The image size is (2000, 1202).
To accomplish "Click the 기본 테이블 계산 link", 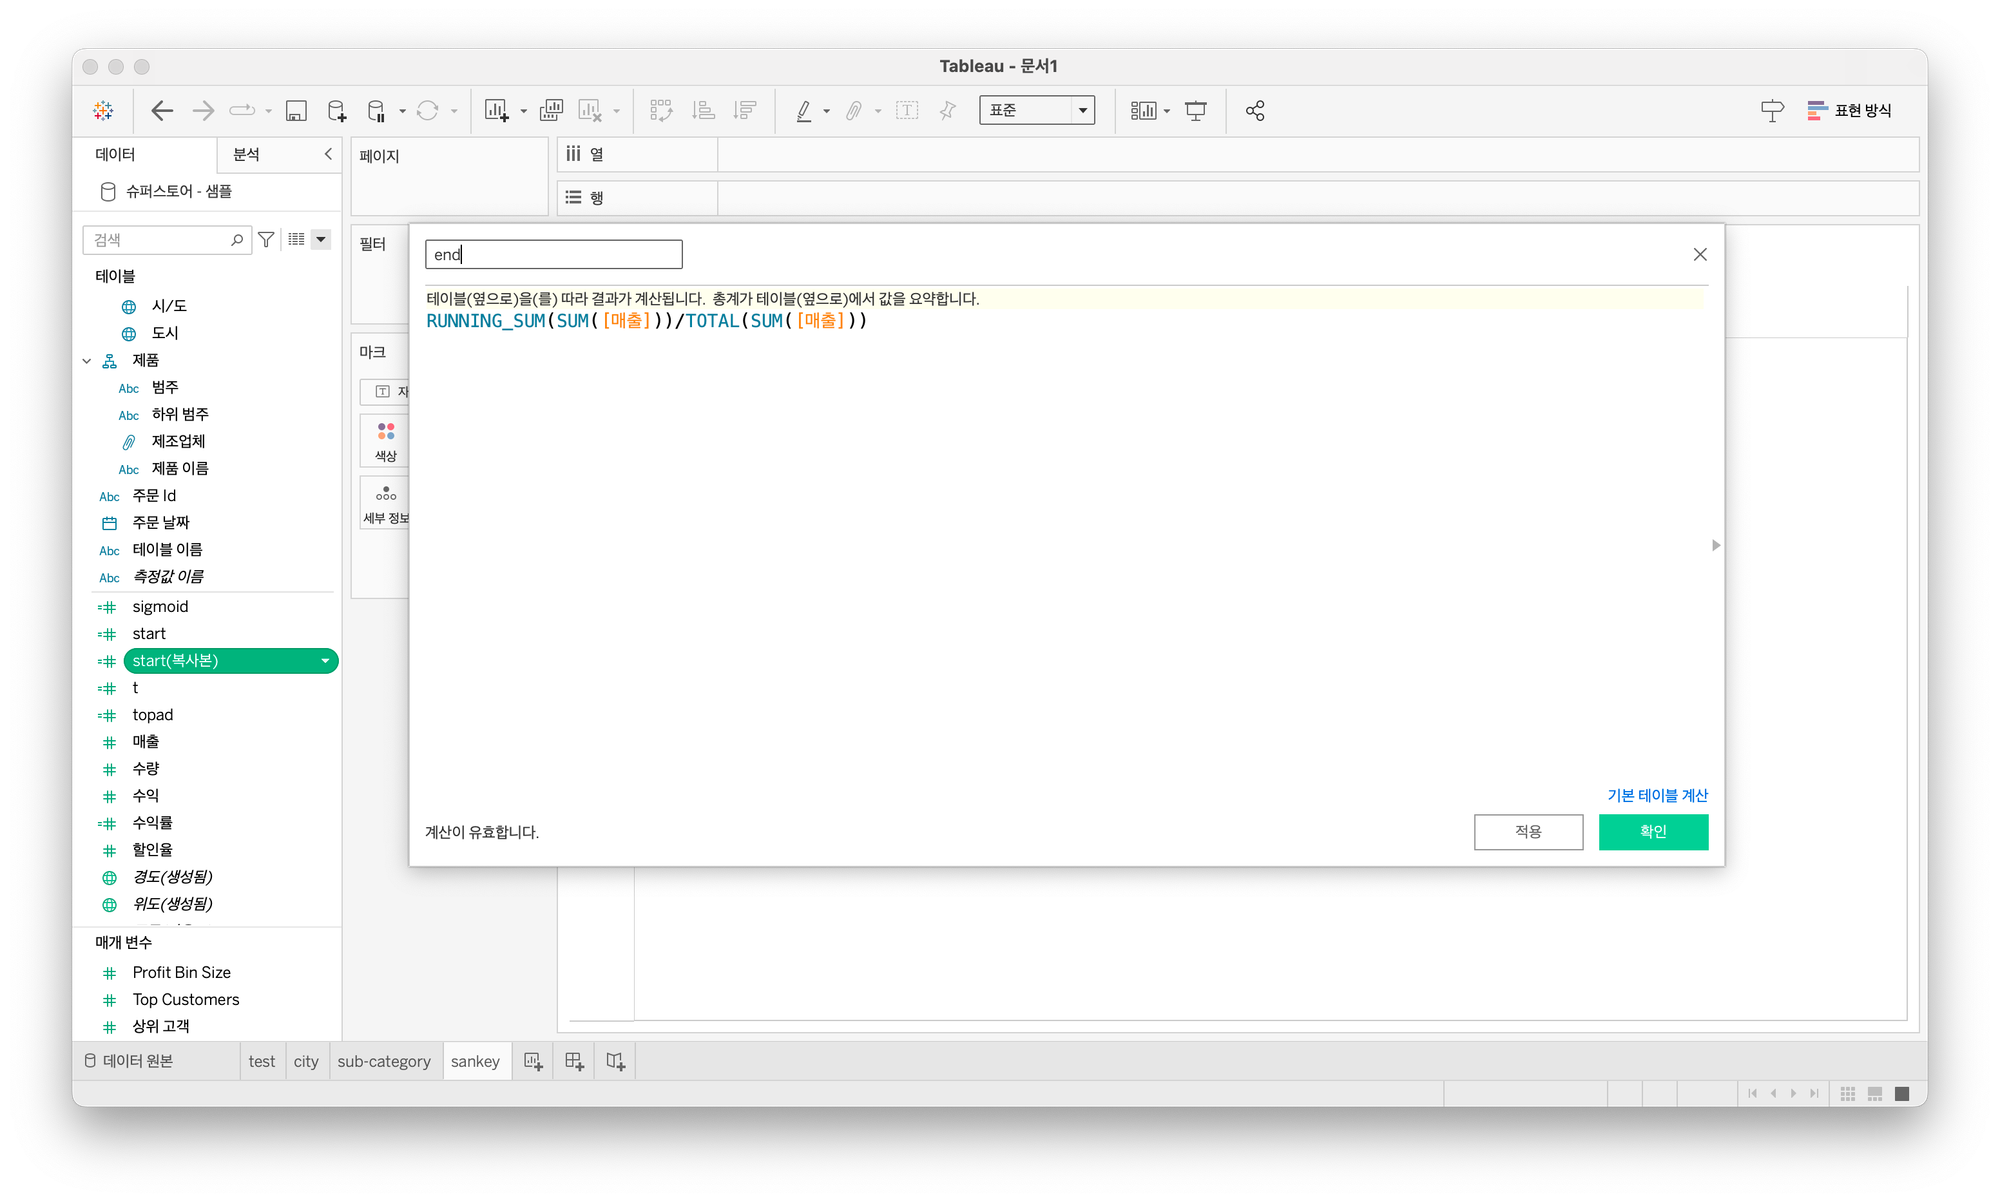I will coord(1657,796).
